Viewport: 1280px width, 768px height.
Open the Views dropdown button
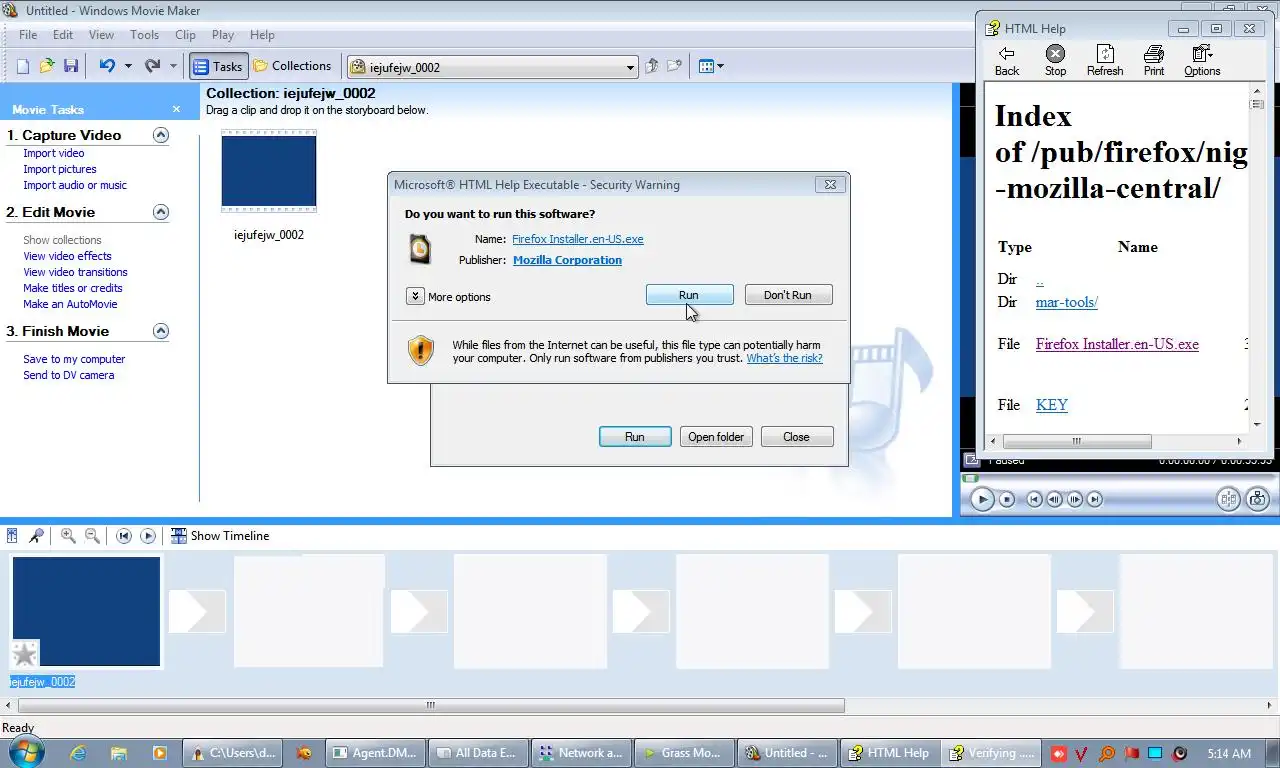coord(711,67)
